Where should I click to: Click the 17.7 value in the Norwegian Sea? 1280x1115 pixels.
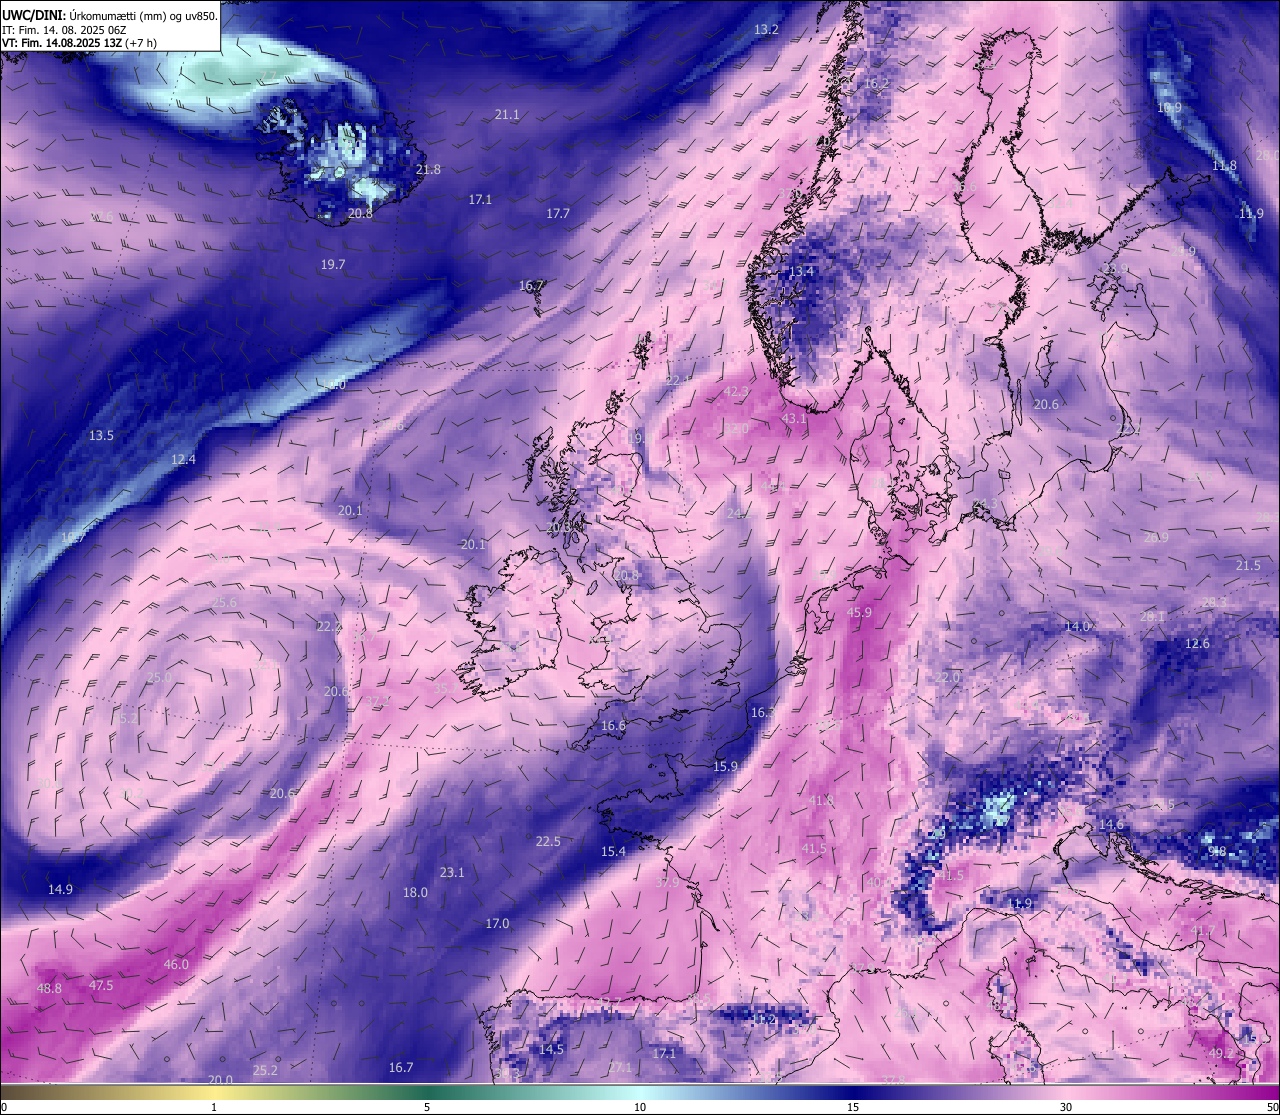pyautogui.click(x=557, y=214)
